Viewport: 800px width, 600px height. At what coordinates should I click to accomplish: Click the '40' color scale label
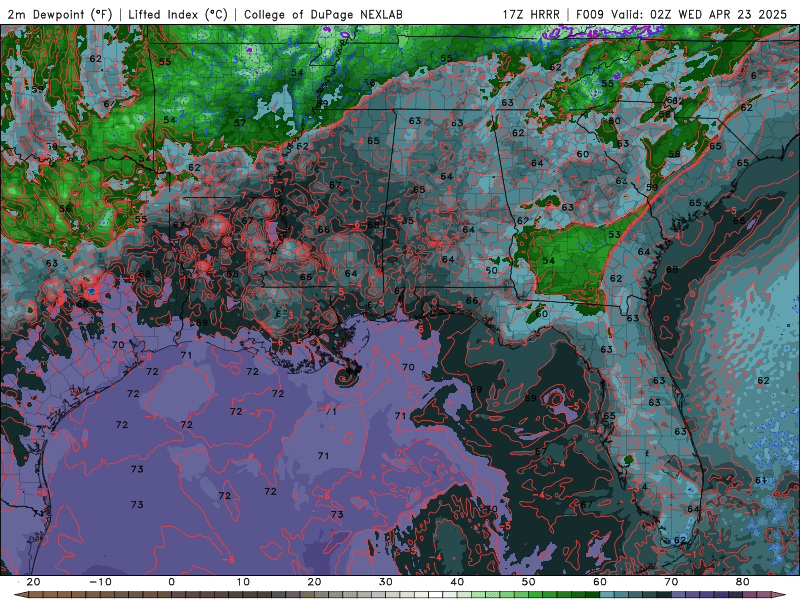point(457,582)
